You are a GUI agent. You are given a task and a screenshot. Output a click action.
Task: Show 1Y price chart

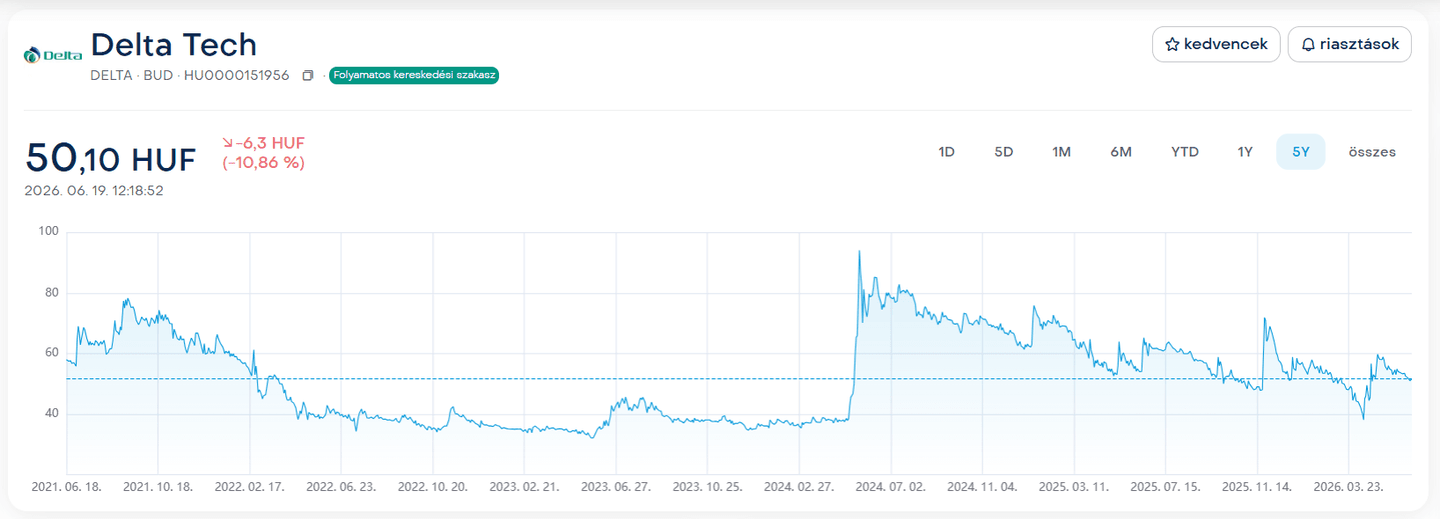[1245, 152]
